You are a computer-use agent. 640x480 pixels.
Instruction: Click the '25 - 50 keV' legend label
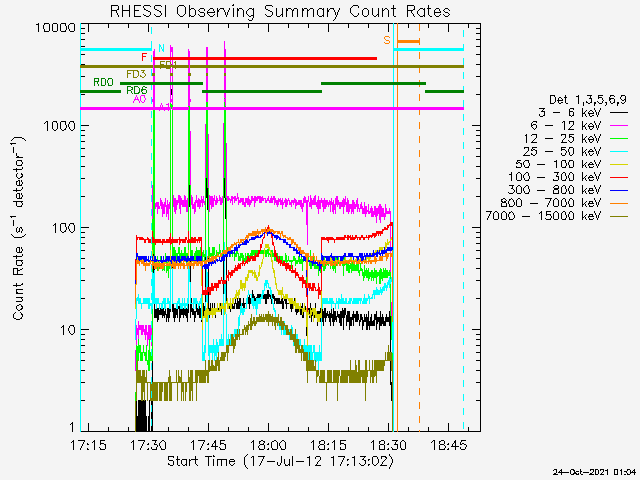coord(562,152)
